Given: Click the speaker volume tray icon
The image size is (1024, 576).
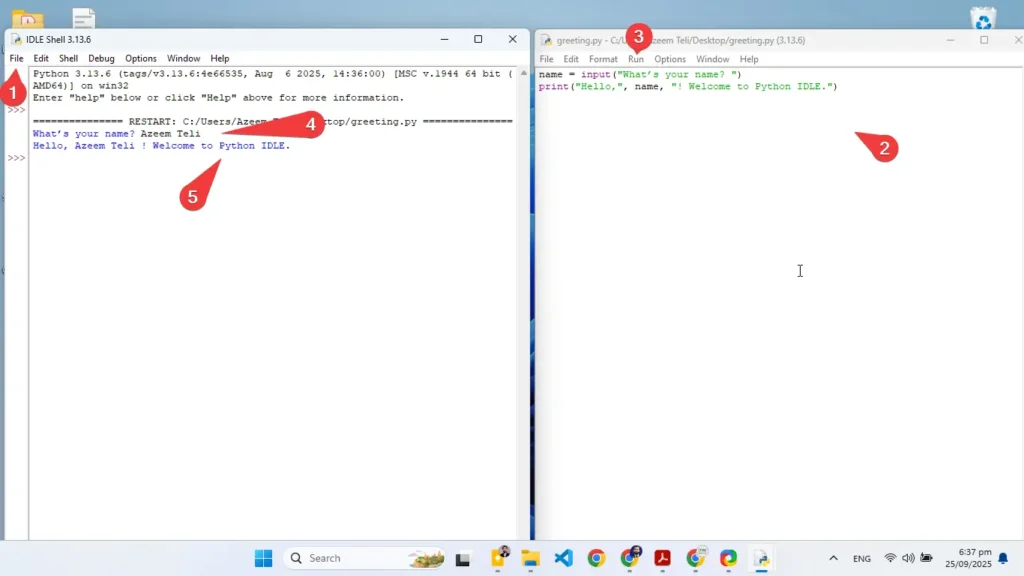Looking at the screenshot, I should click(x=908, y=558).
